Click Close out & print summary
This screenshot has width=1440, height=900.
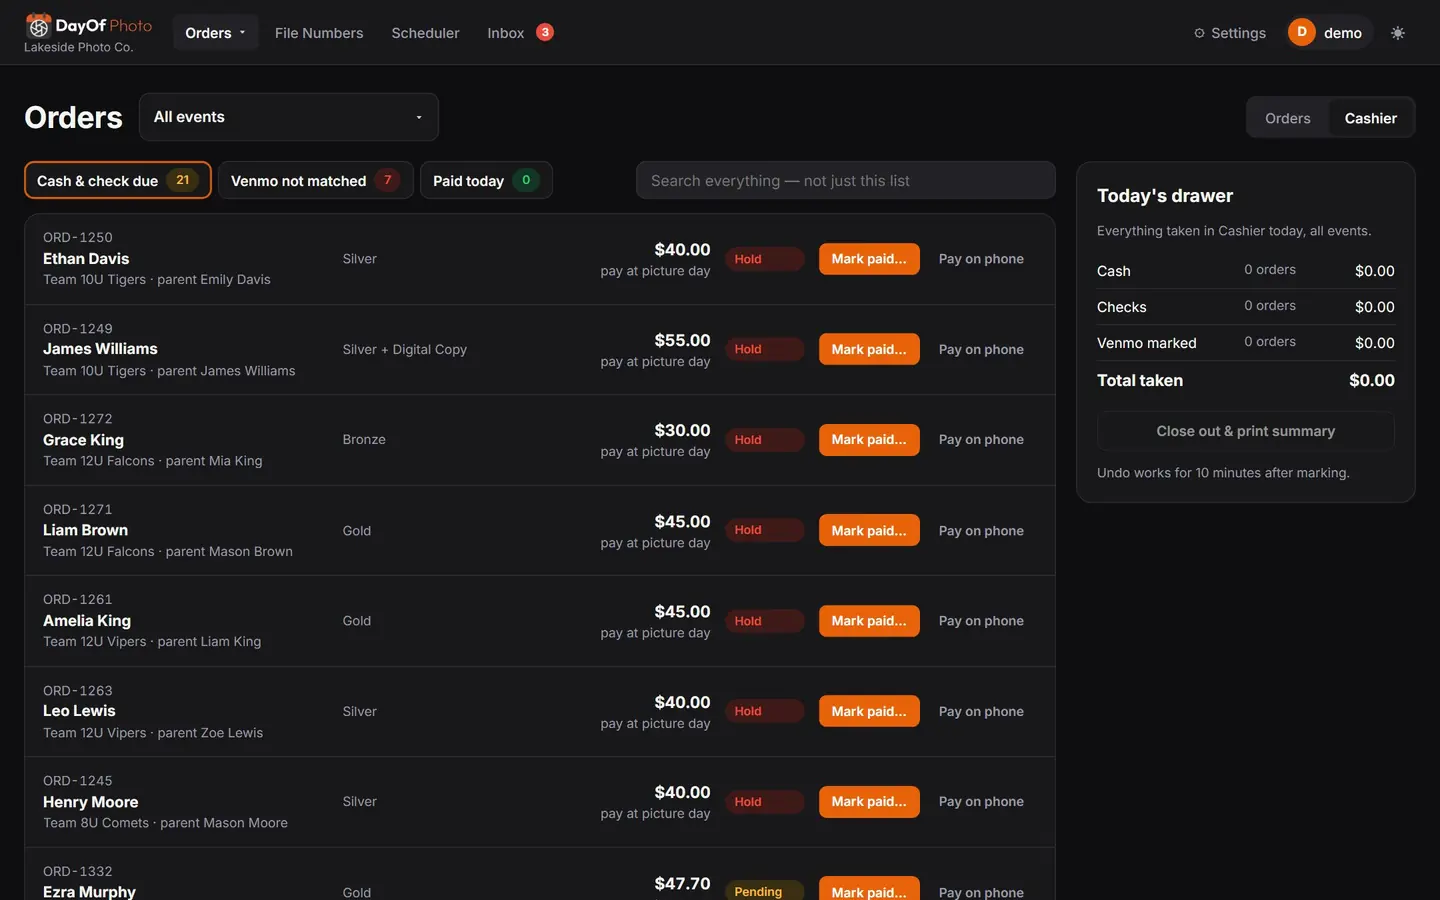(x=1245, y=431)
